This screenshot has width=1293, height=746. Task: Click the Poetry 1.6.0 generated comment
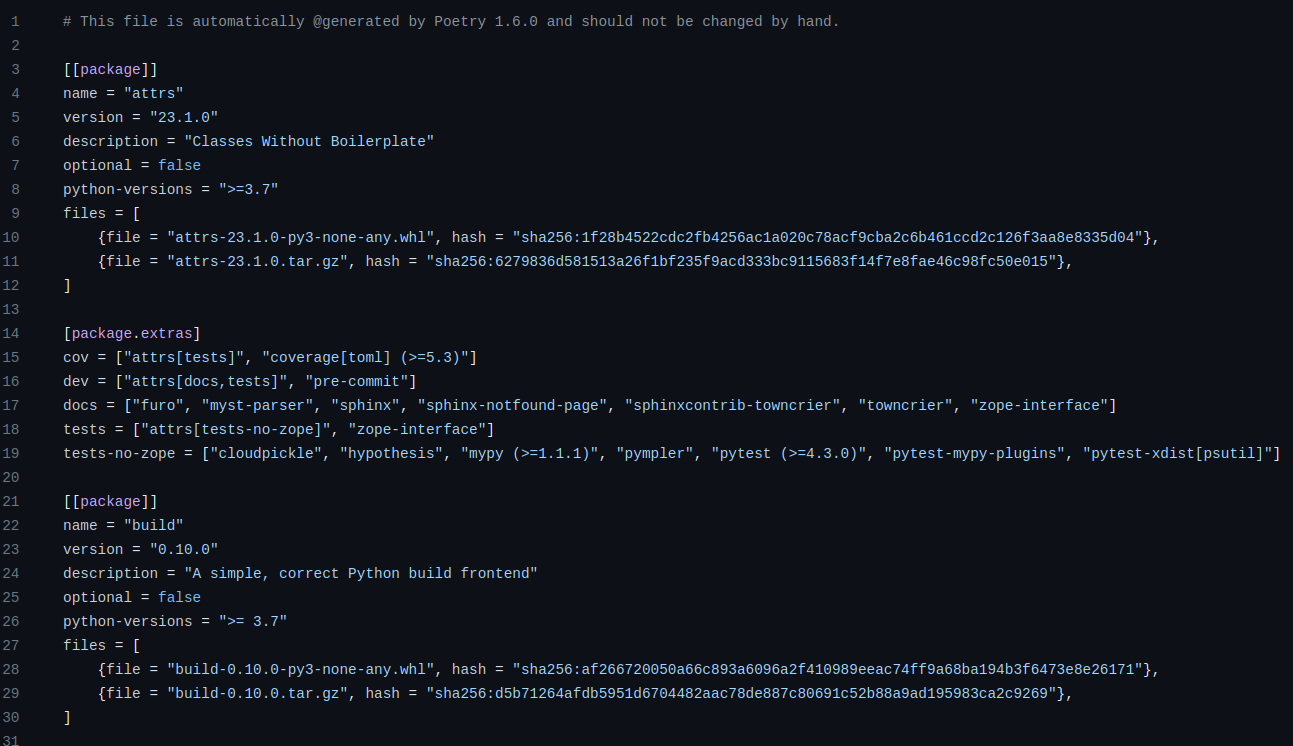(451, 21)
